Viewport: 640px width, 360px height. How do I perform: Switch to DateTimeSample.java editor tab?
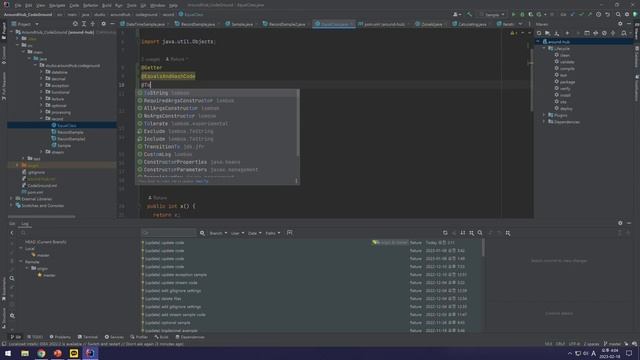(145, 24)
